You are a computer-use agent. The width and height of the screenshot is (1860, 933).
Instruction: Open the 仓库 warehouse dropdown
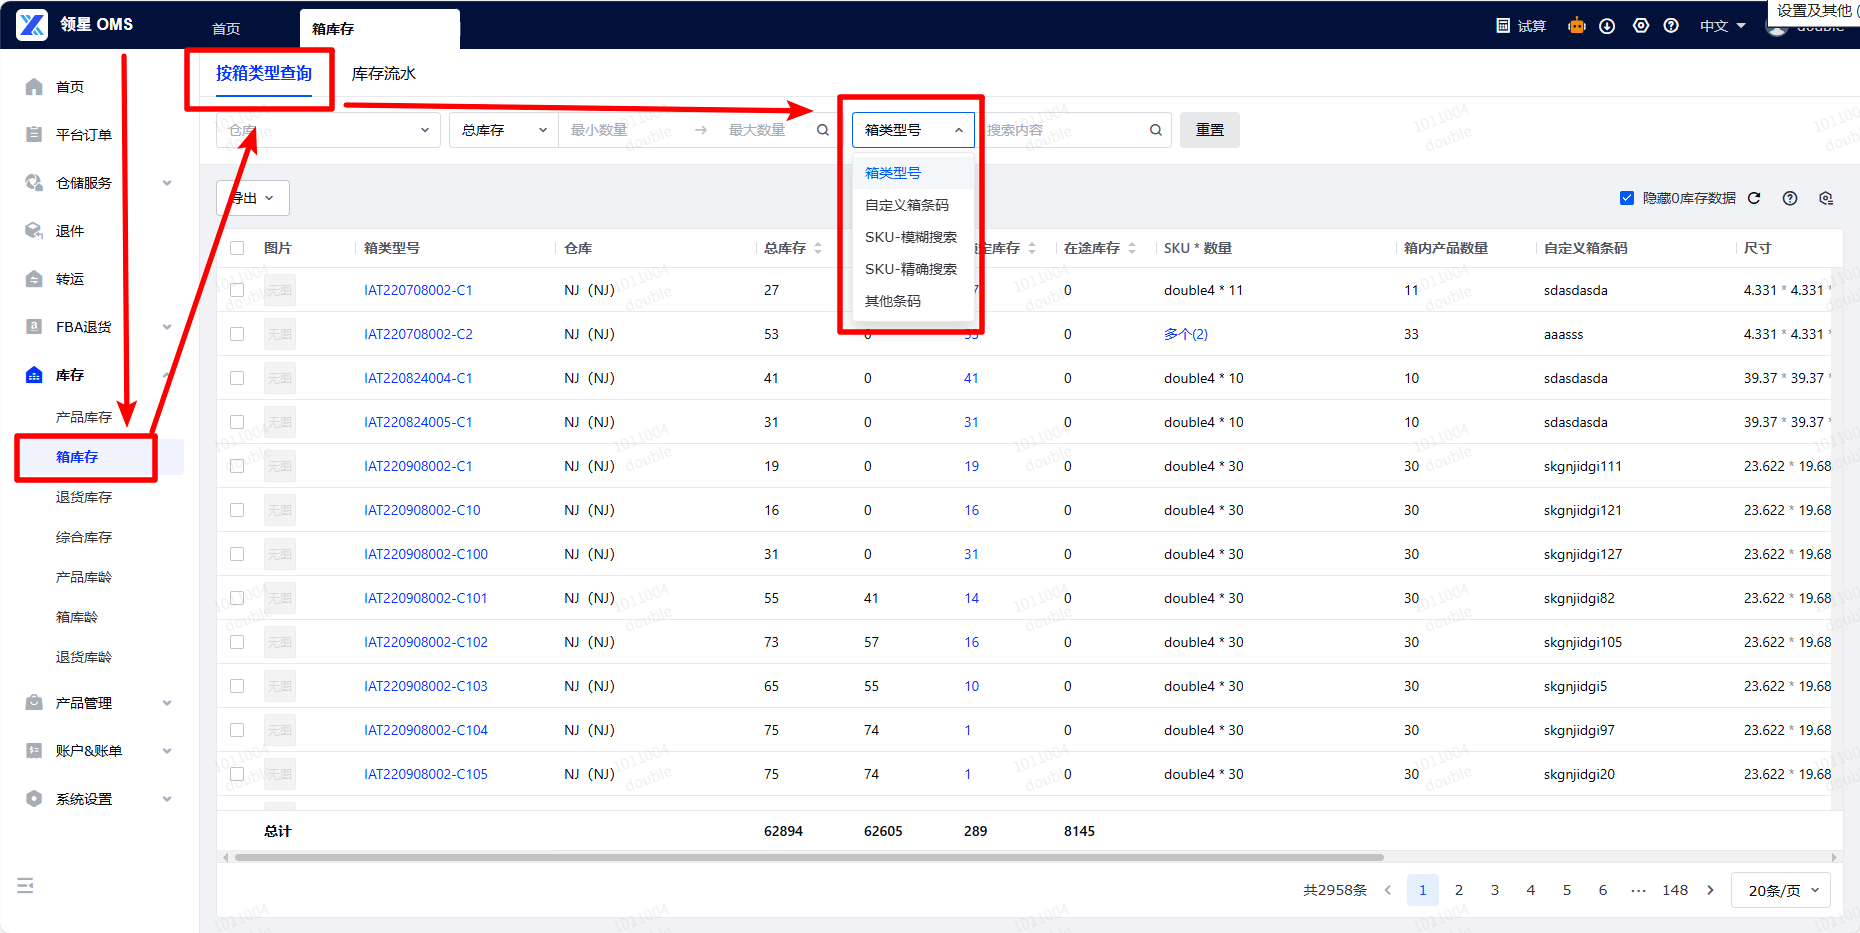point(328,130)
